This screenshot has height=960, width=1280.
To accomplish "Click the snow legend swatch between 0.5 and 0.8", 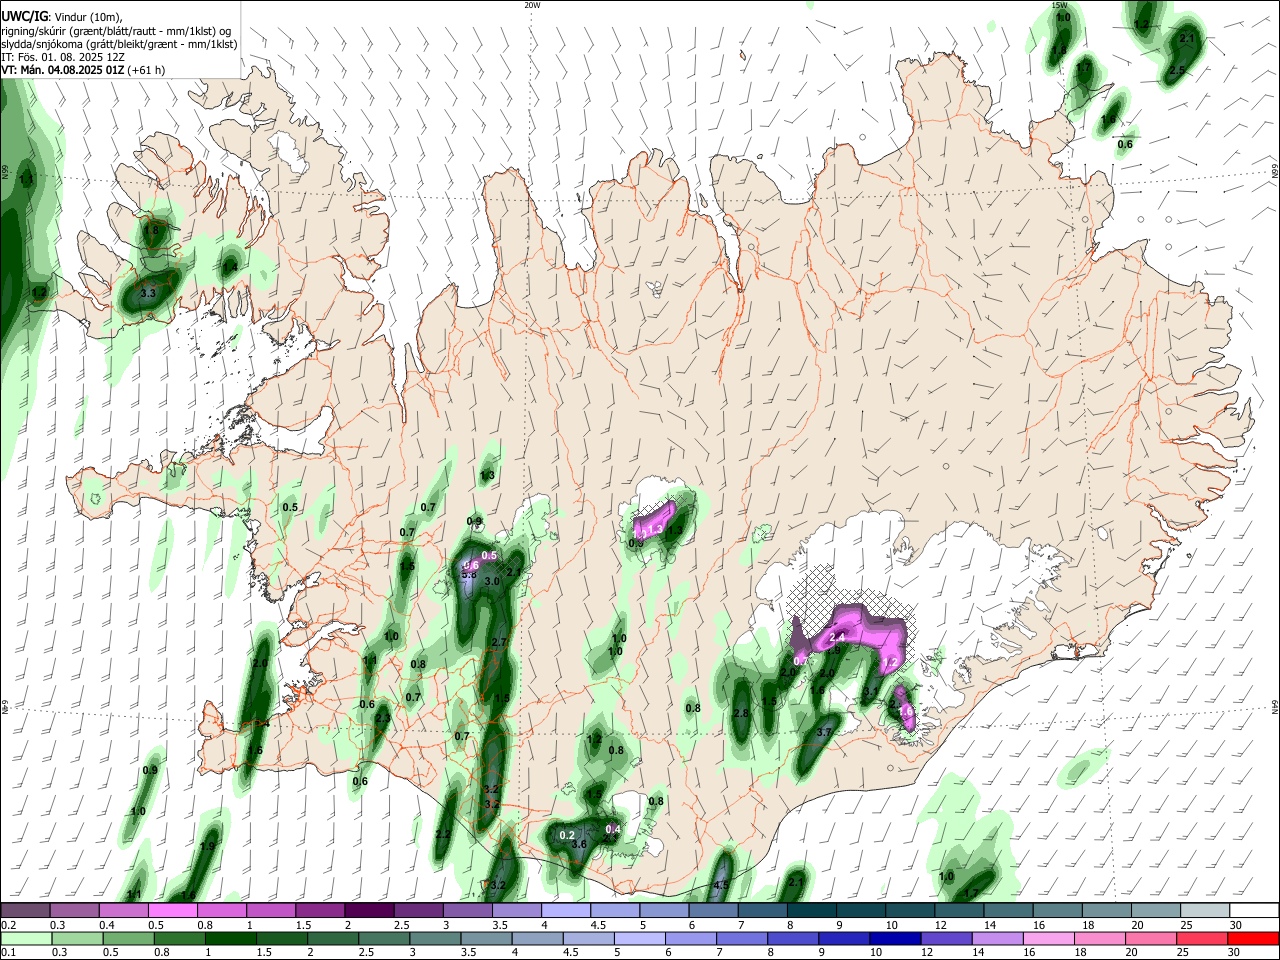I will click(173, 910).
